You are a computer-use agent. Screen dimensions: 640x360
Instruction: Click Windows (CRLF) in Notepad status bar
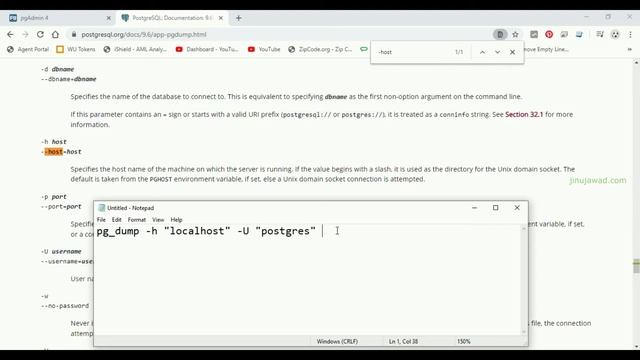coord(337,341)
